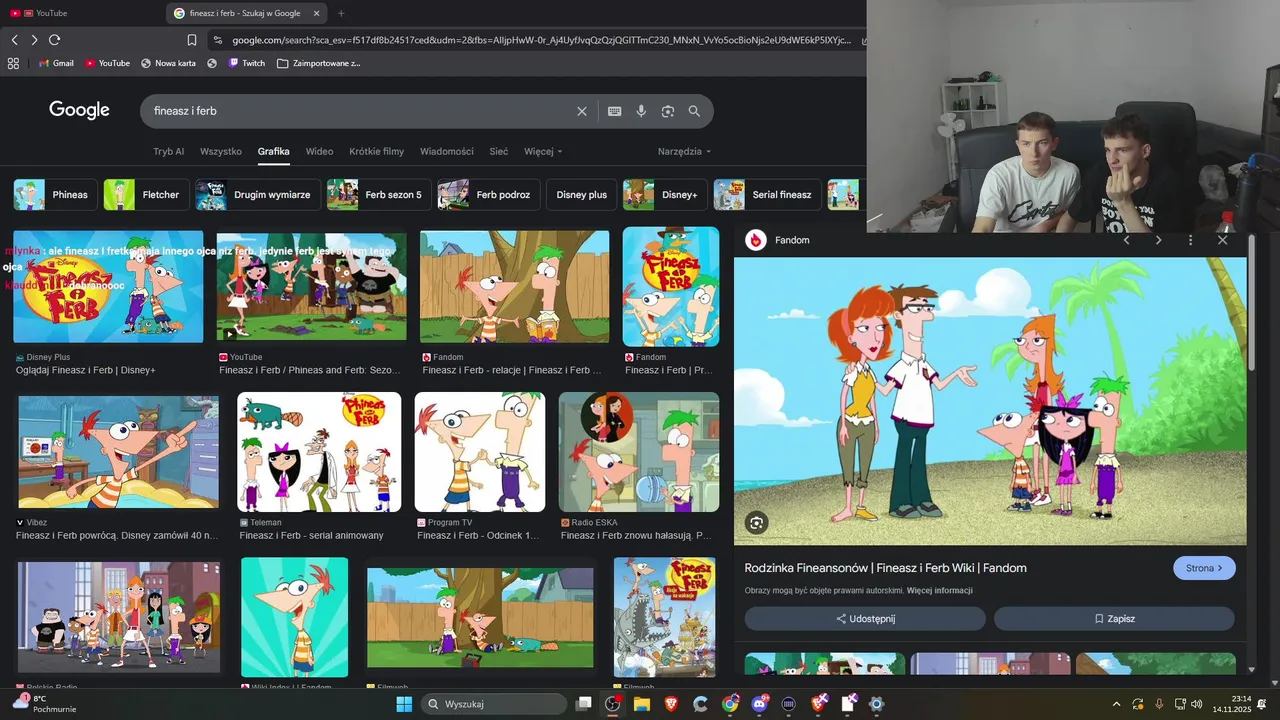The height and width of the screenshot is (720, 1280).
Task: Open the Rodzinka Fineansonów title link
Action: (885, 568)
